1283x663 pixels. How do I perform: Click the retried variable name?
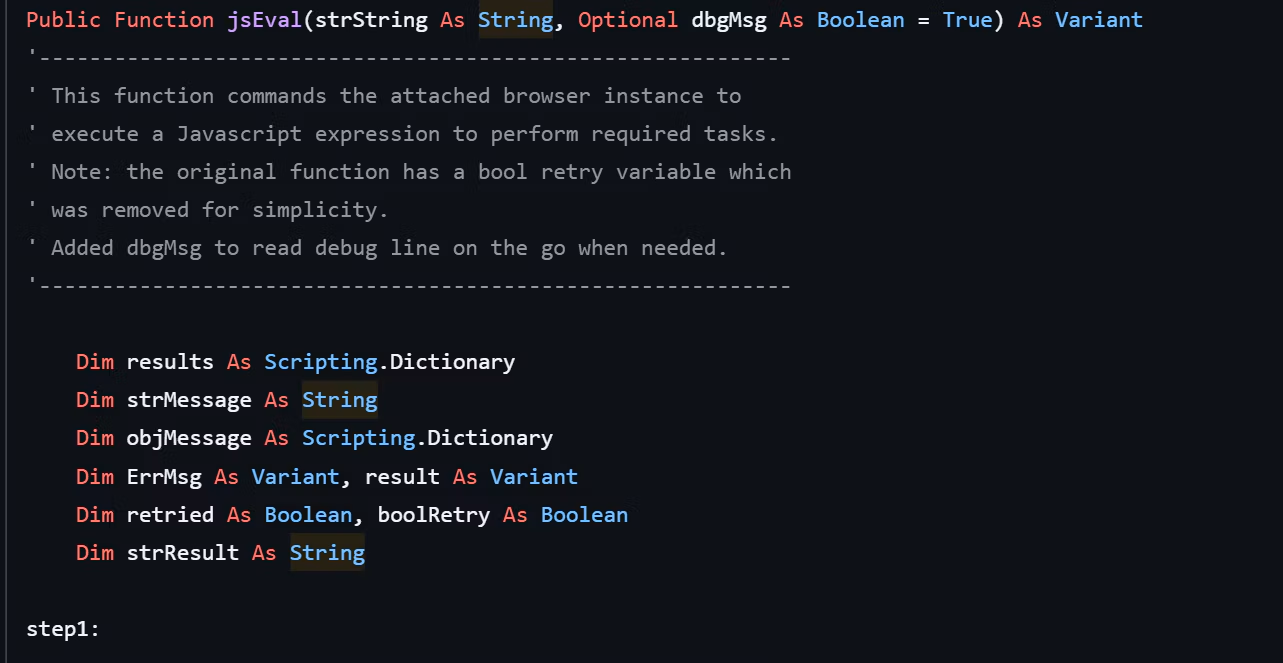(170, 515)
